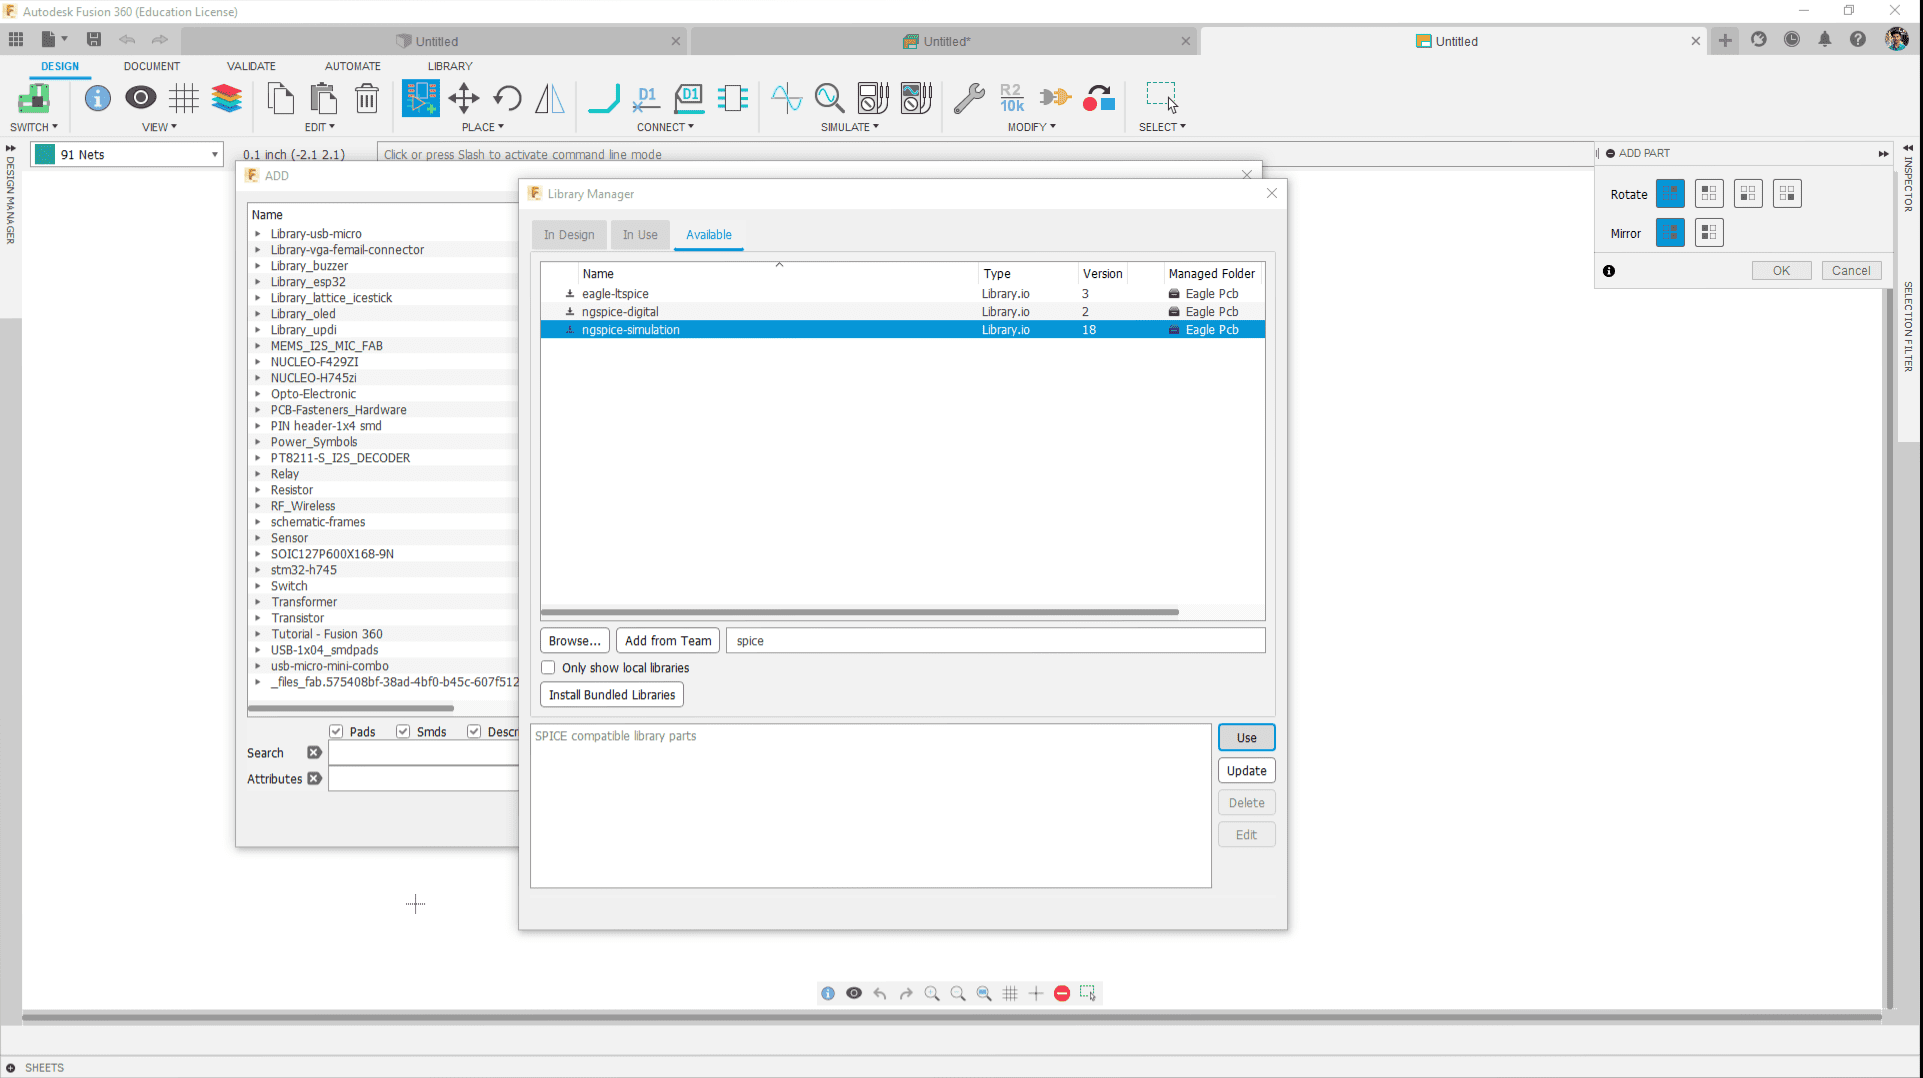Select the Add Part place icon
This screenshot has width=1923, height=1078.
tap(421, 98)
